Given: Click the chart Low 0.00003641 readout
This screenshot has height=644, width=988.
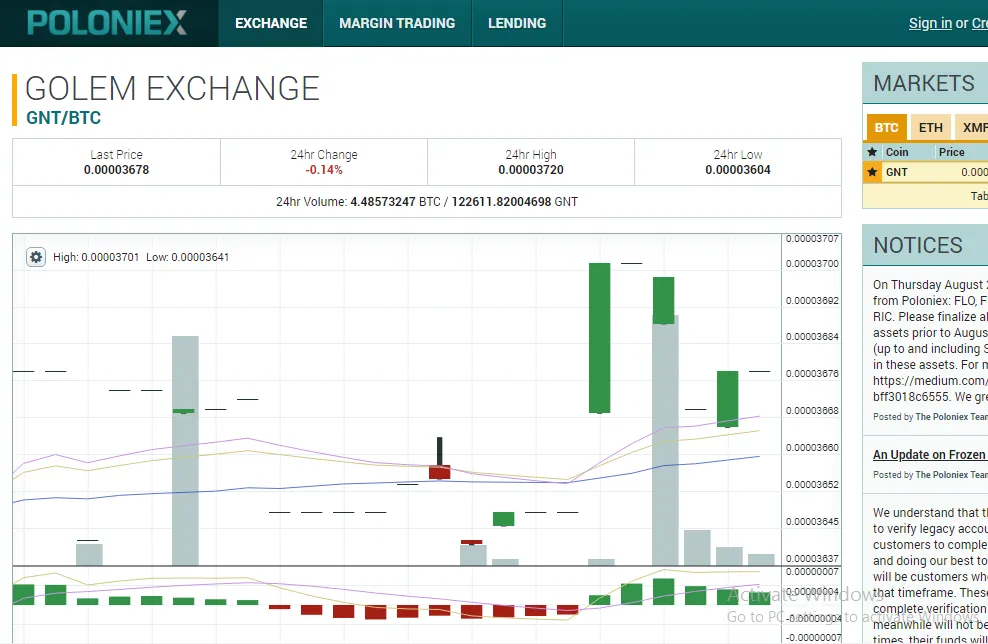Looking at the screenshot, I should tap(188, 257).
